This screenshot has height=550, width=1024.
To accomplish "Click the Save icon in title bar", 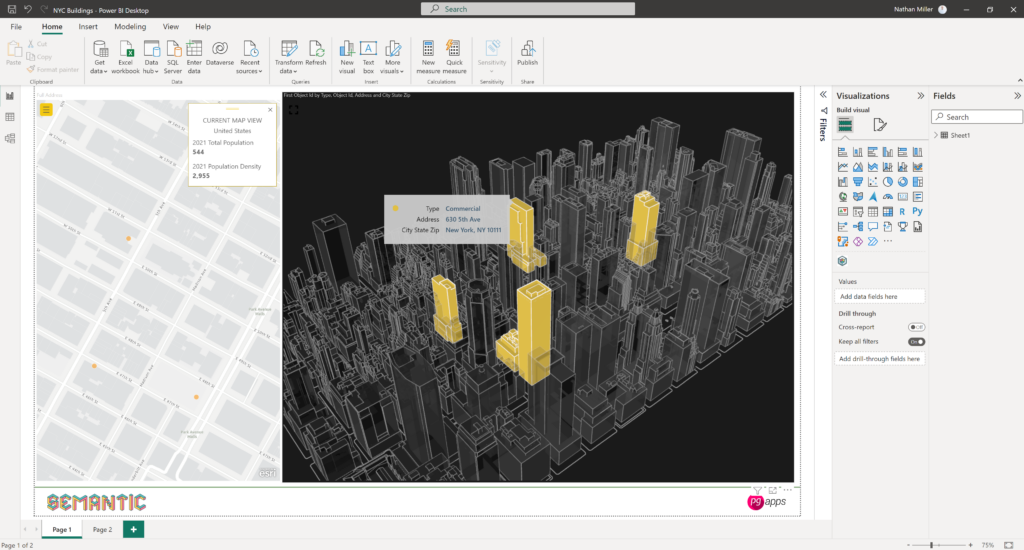I will [x=12, y=9].
